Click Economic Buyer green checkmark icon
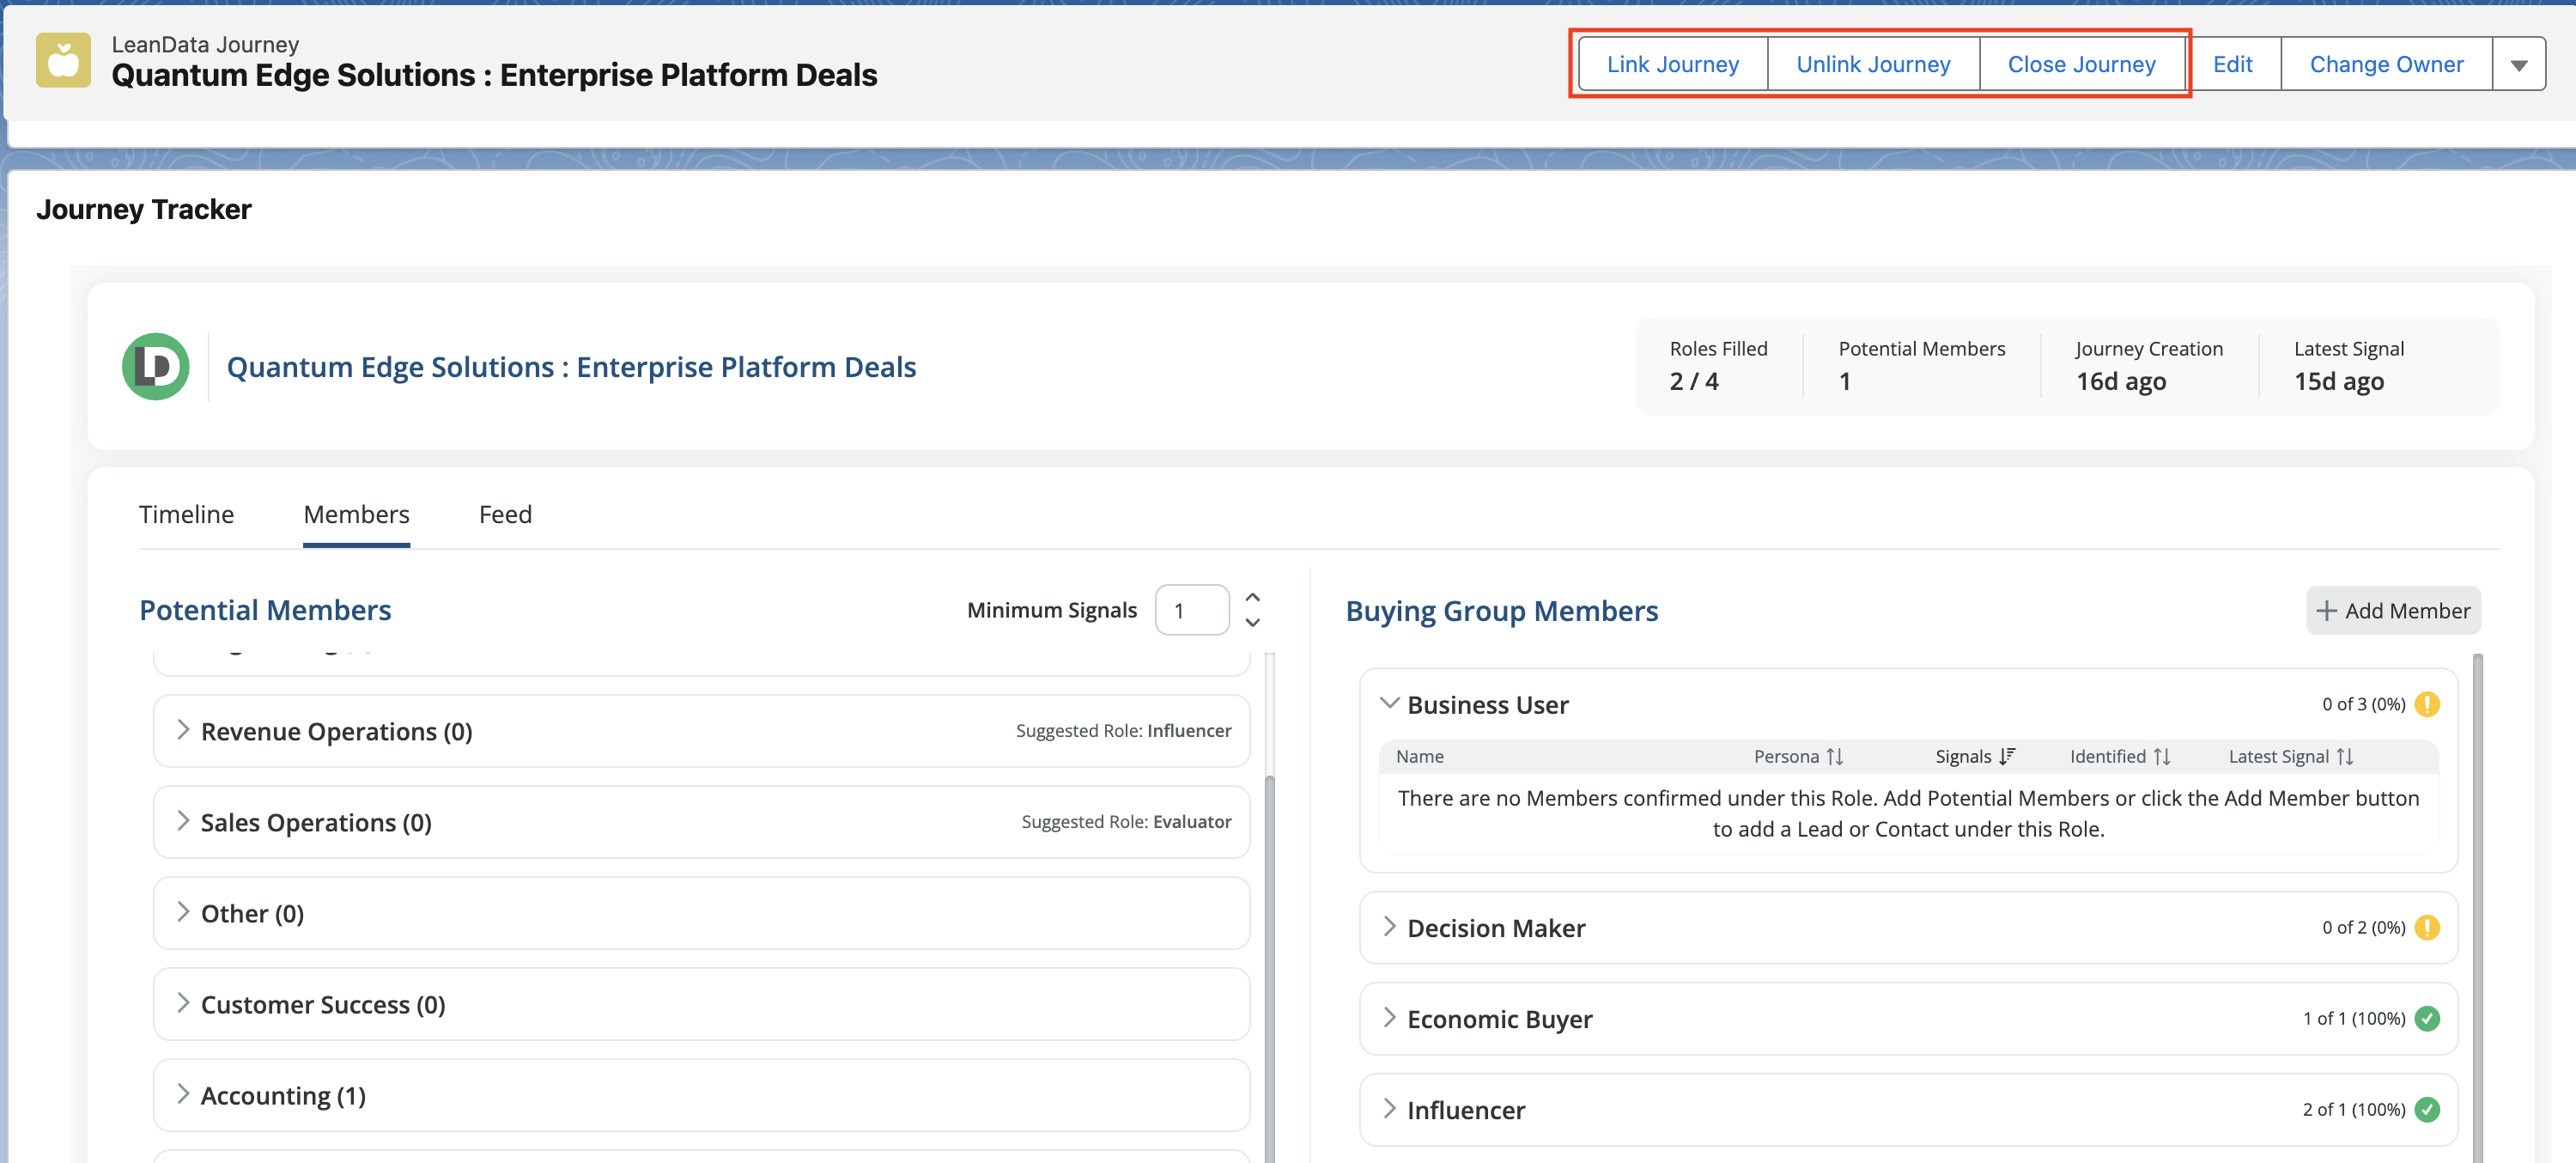This screenshot has width=2576, height=1163. pos(2427,1018)
